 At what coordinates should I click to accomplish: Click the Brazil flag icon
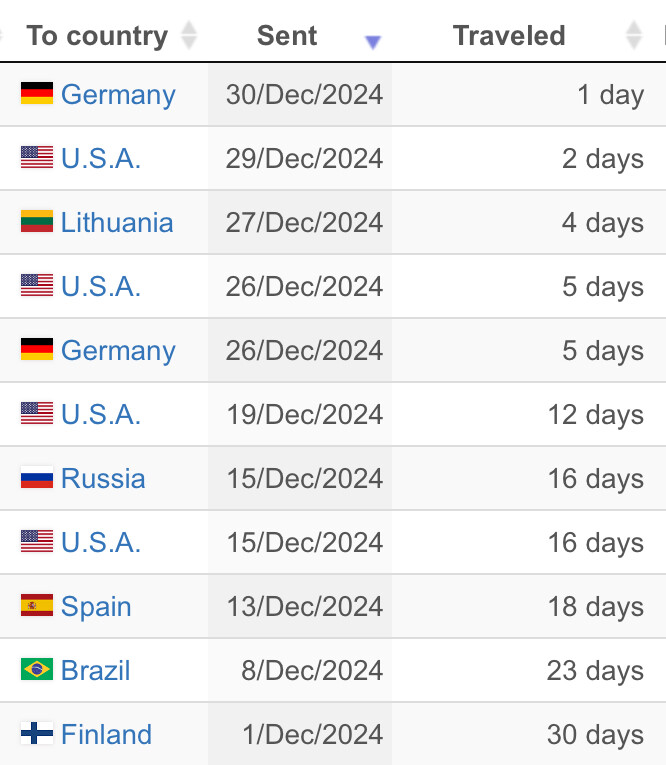pos(37,670)
